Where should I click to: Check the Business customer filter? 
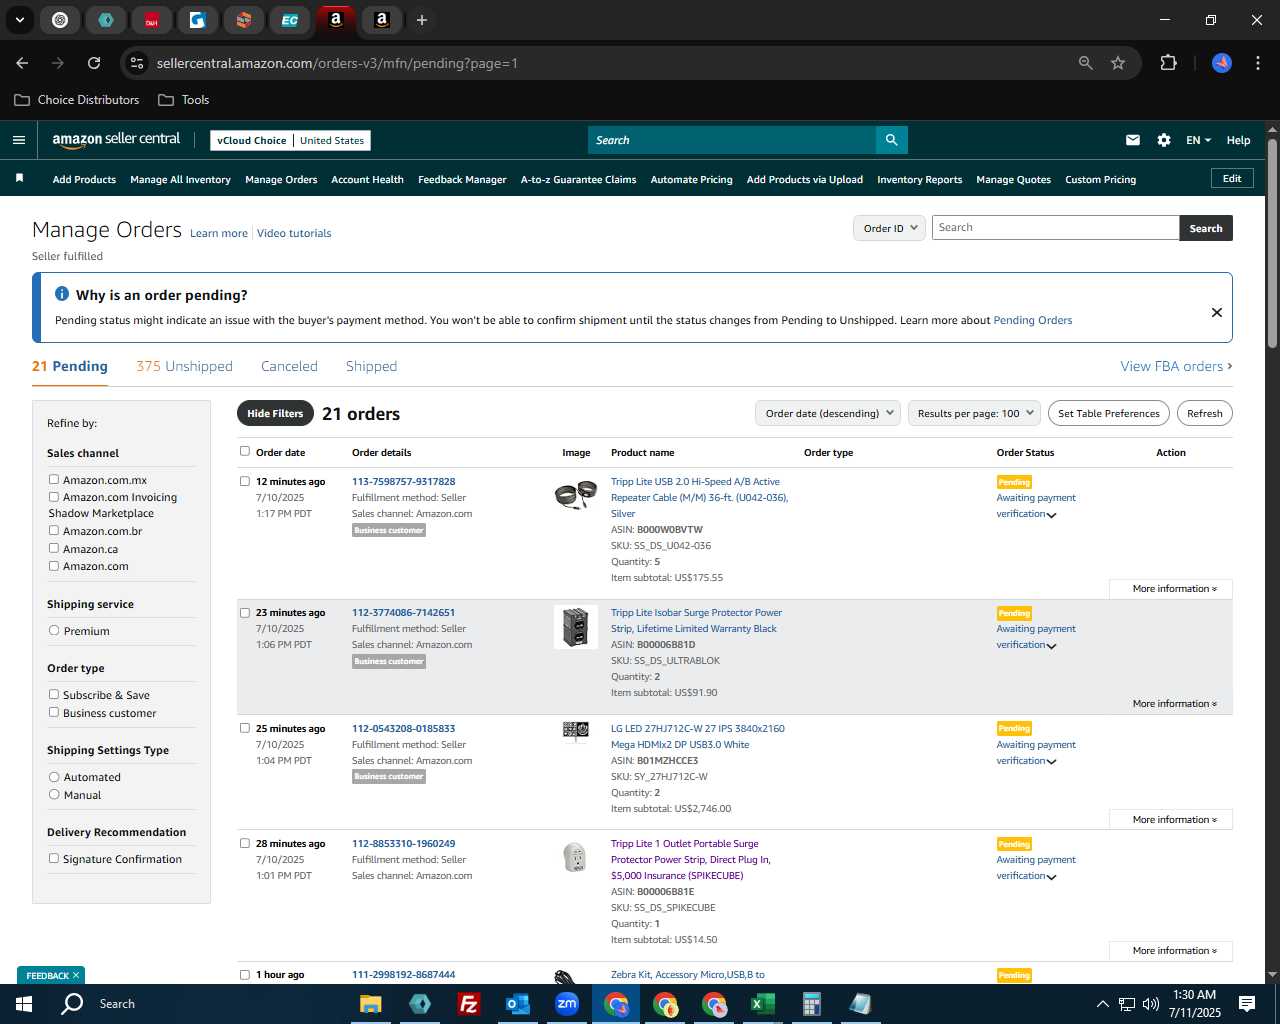click(x=54, y=712)
